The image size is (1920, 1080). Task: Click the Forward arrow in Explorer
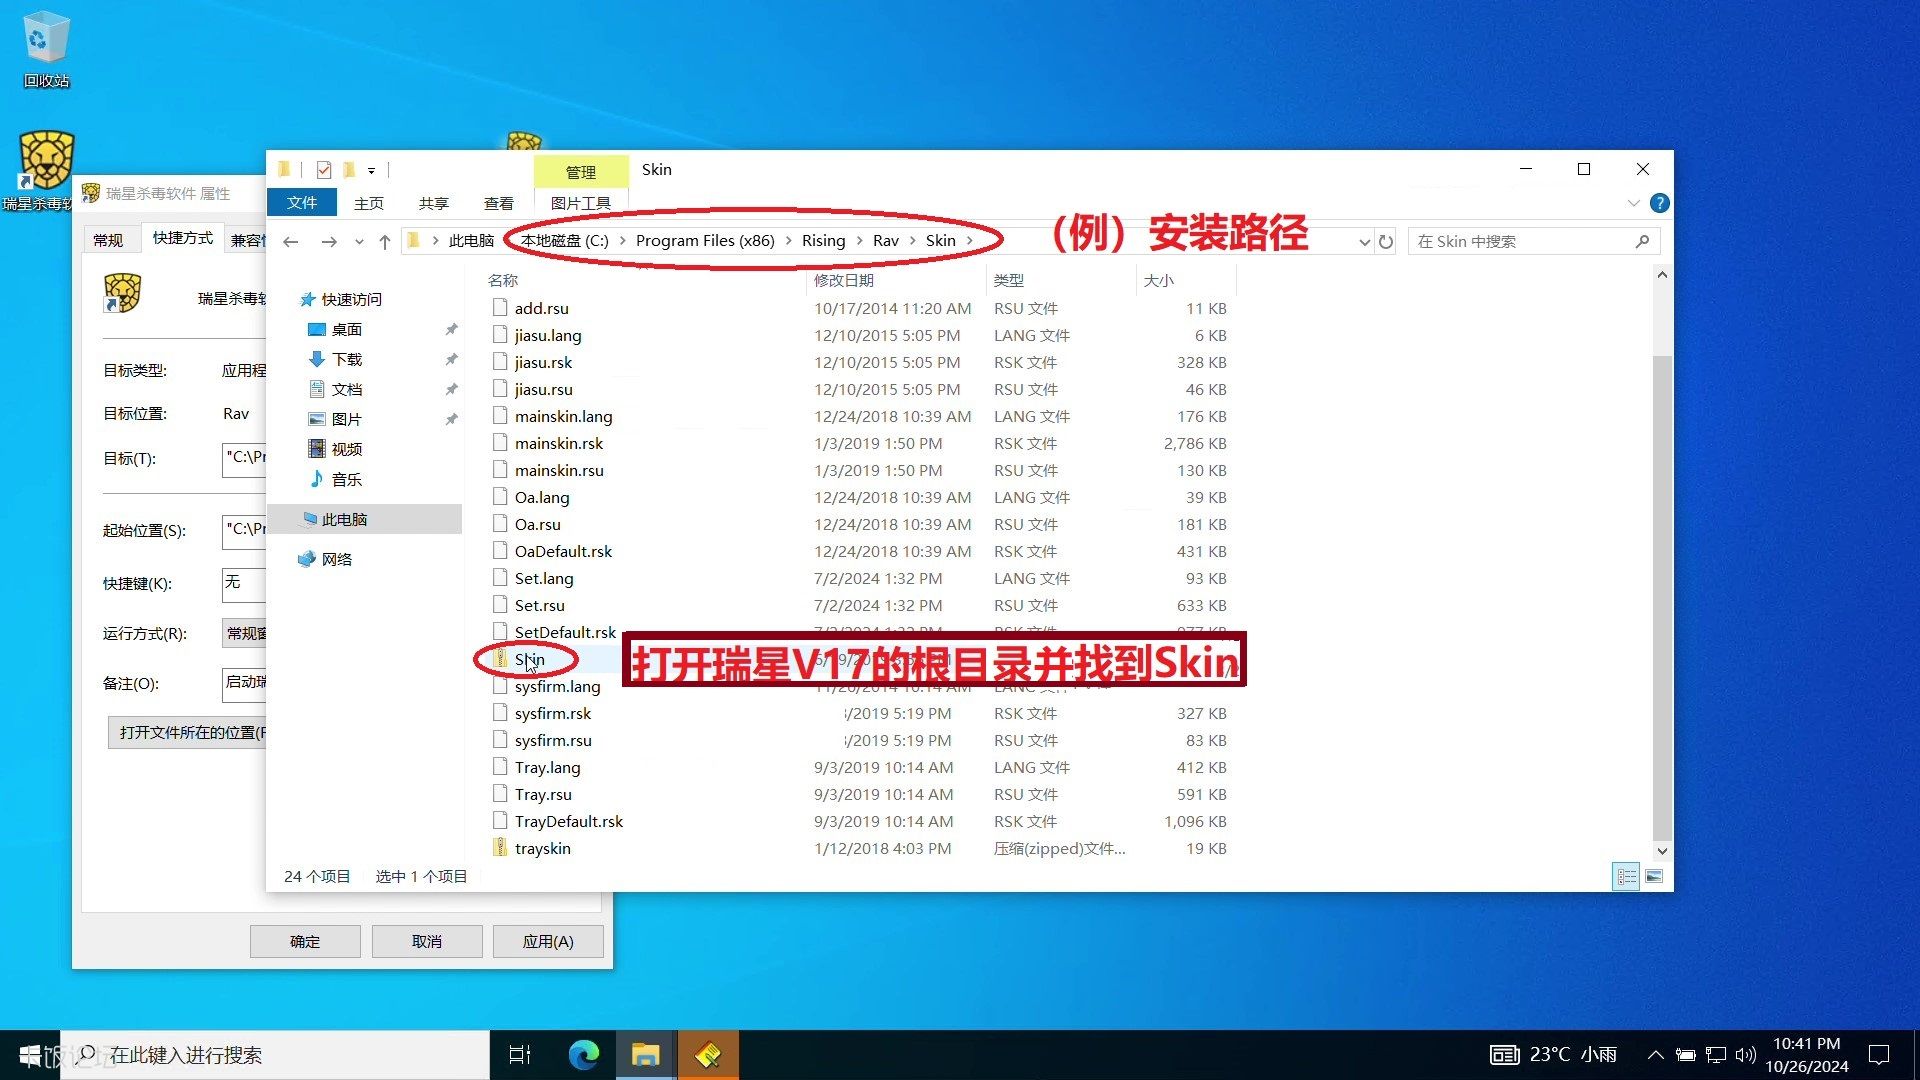pos(328,241)
